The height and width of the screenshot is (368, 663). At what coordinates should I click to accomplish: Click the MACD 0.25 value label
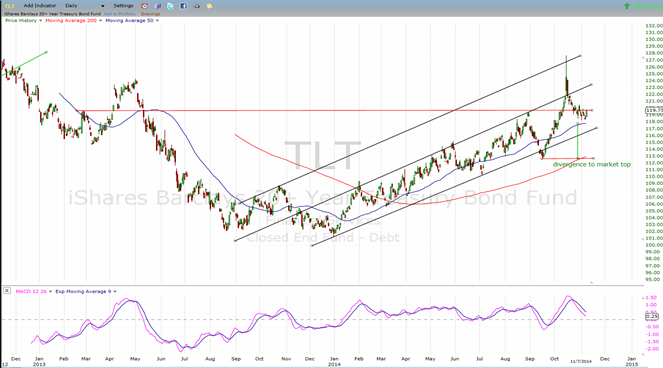[652, 316]
